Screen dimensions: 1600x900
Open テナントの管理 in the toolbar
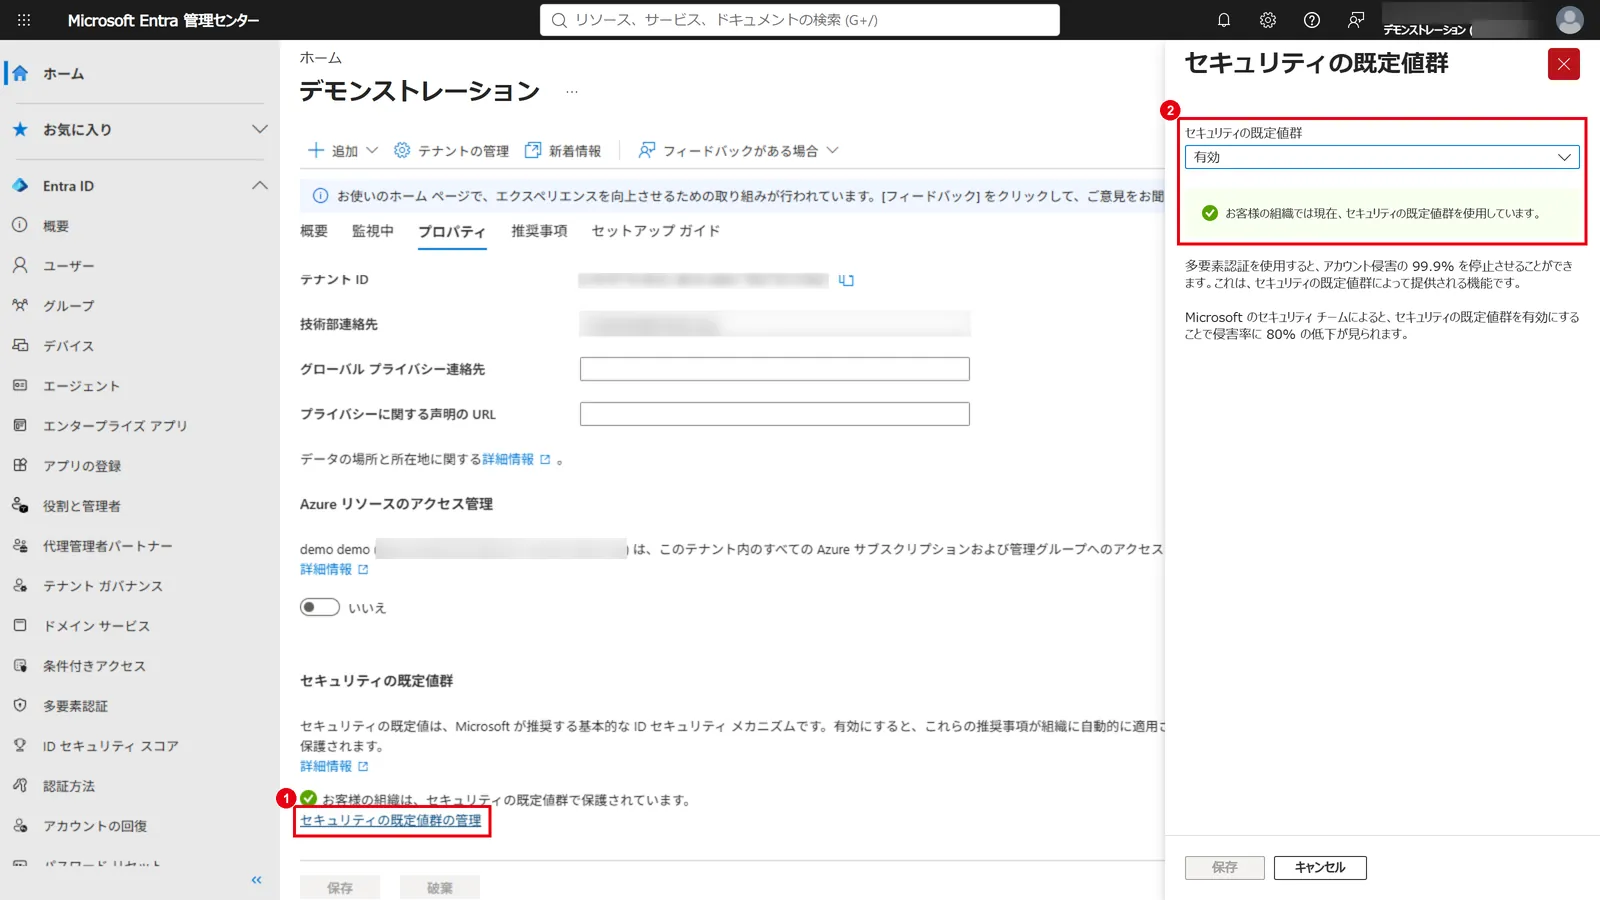point(451,151)
